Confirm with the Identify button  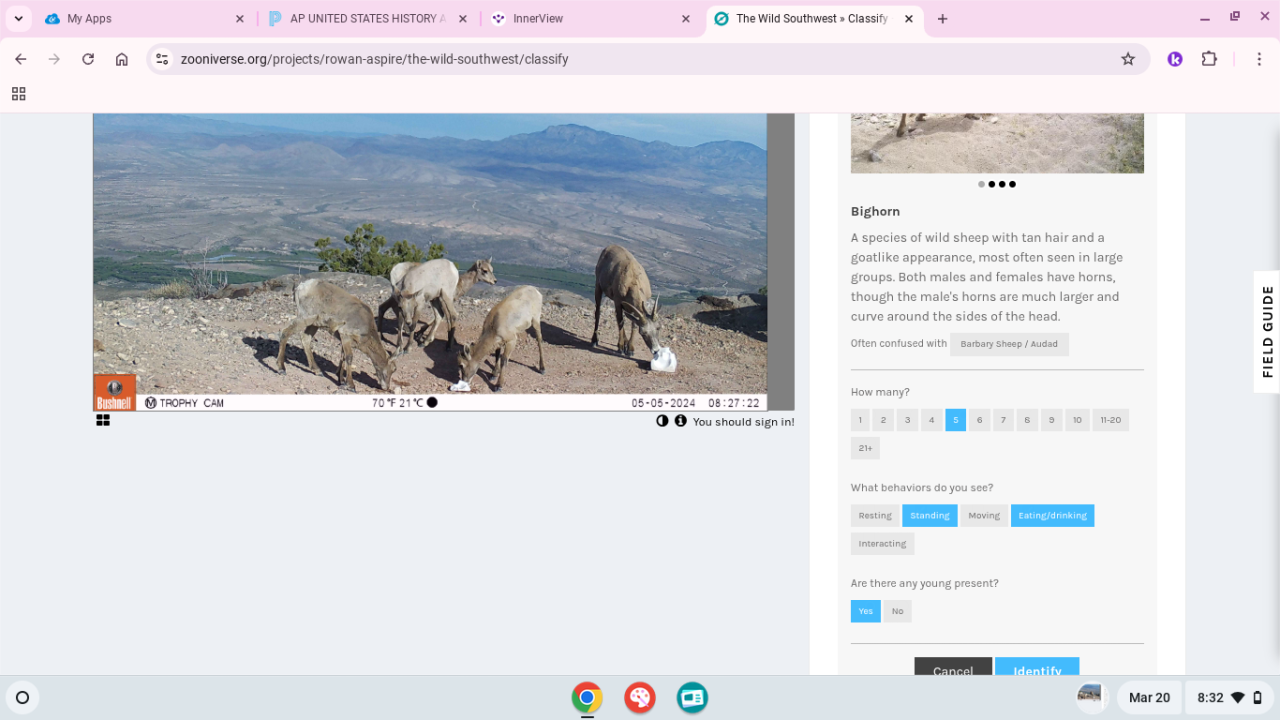point(1037,667)
